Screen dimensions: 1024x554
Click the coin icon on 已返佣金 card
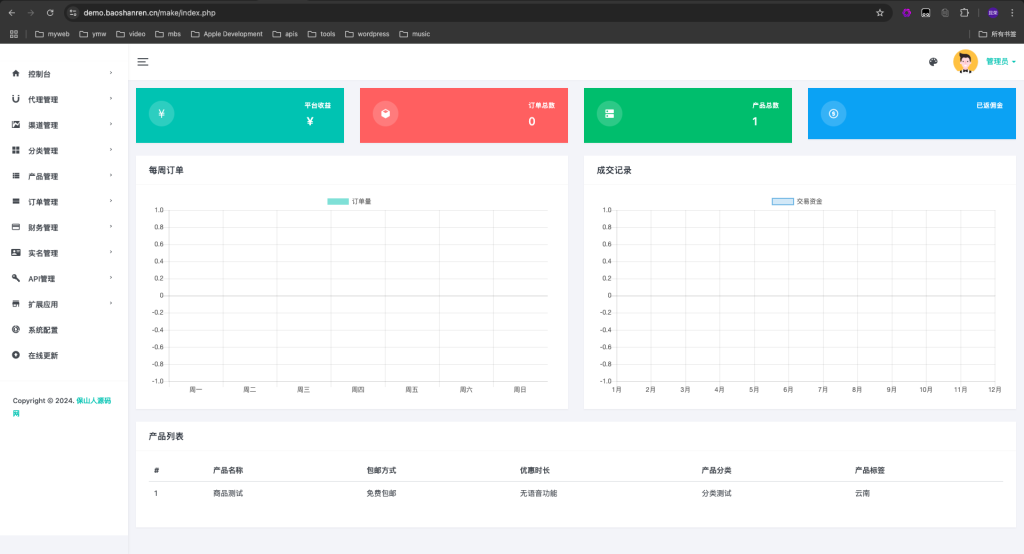(x=833, y=114)
